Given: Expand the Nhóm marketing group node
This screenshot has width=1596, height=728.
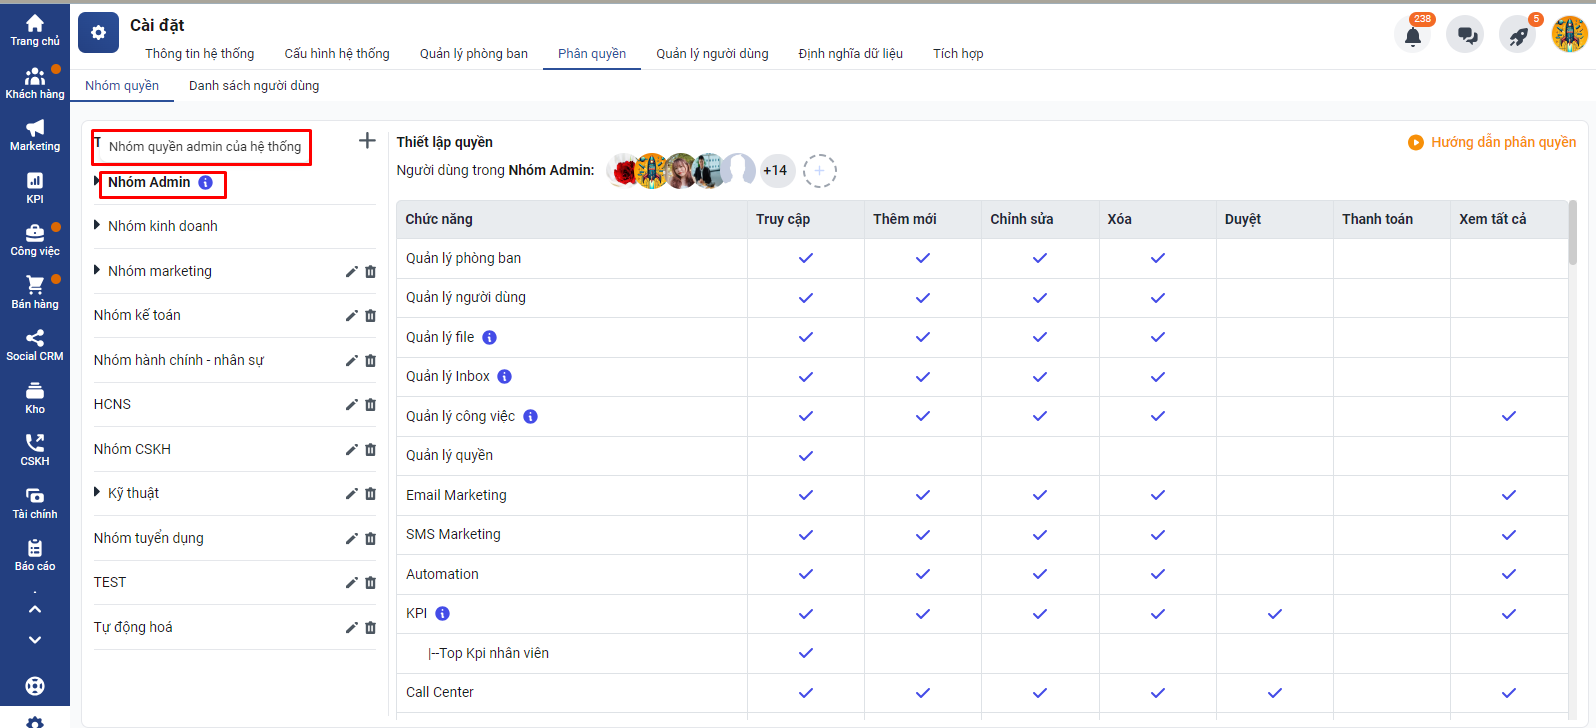Looking at the screenshot, I should (97, 270).
